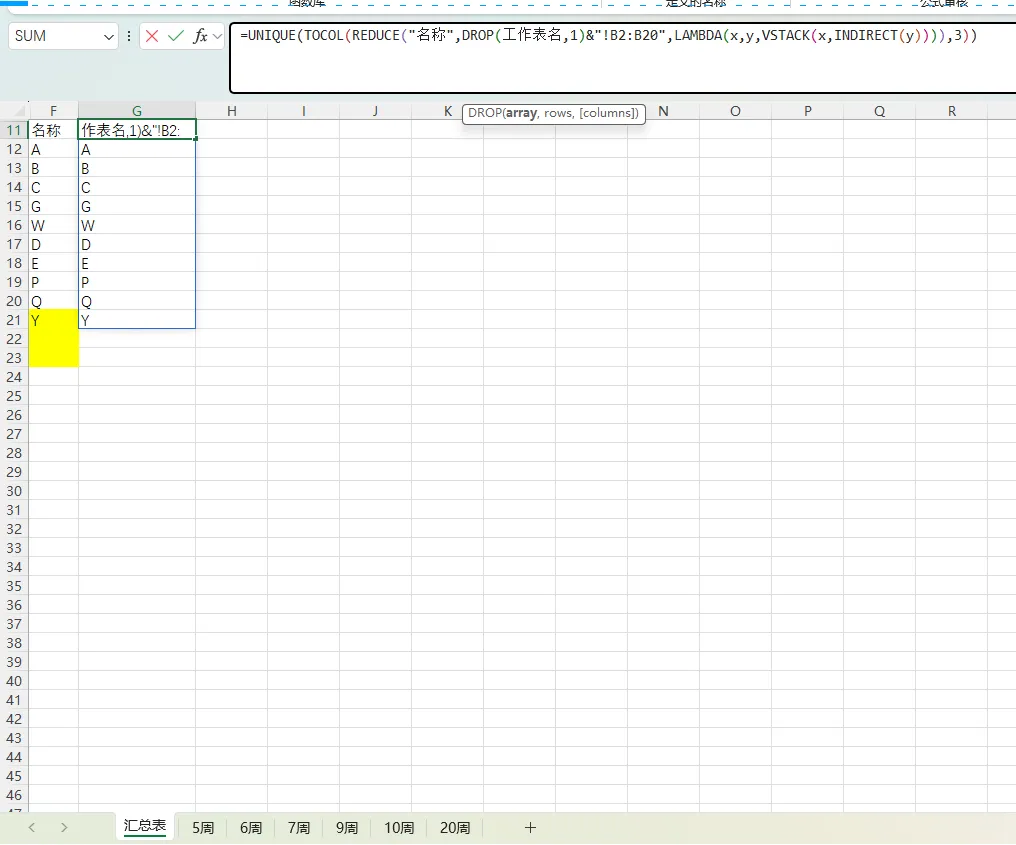Switch to the 9周 sheet tab

click(347, 828)
